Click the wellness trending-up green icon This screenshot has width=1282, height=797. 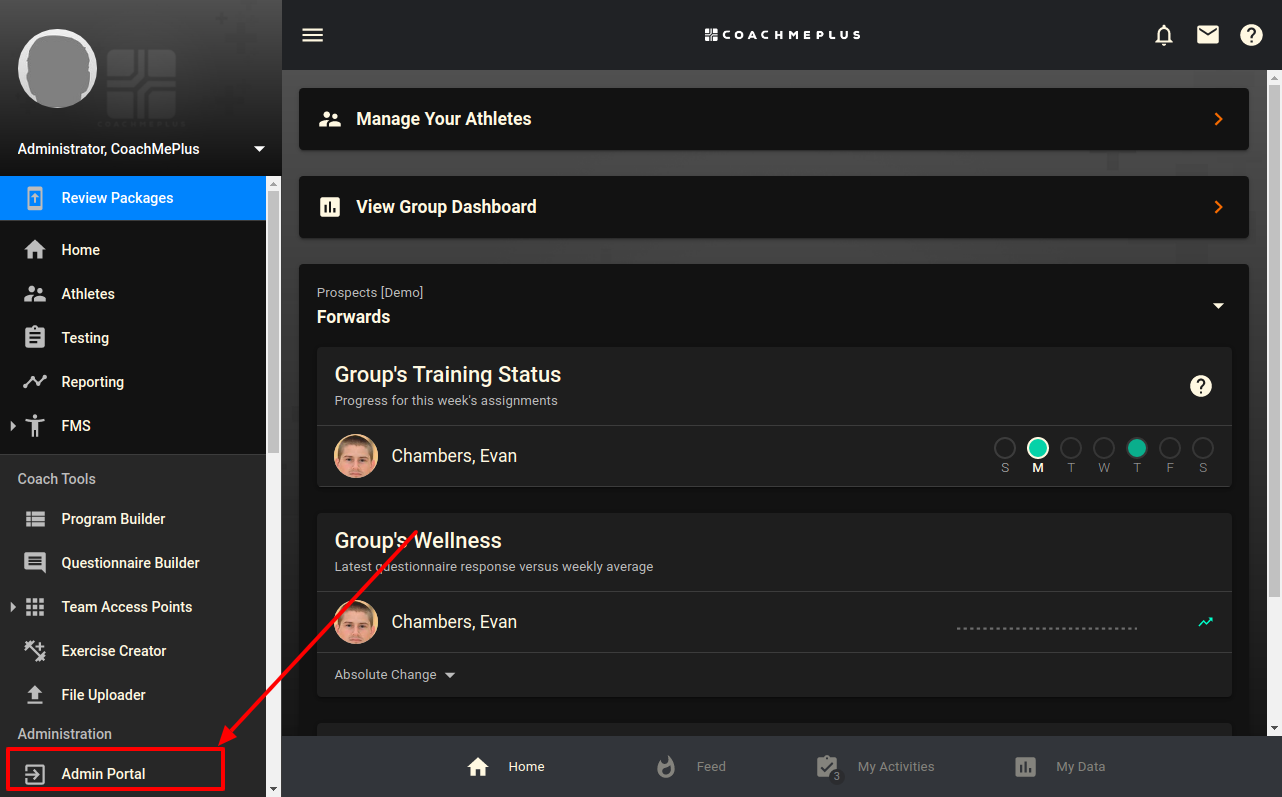tap(1206, 622)
